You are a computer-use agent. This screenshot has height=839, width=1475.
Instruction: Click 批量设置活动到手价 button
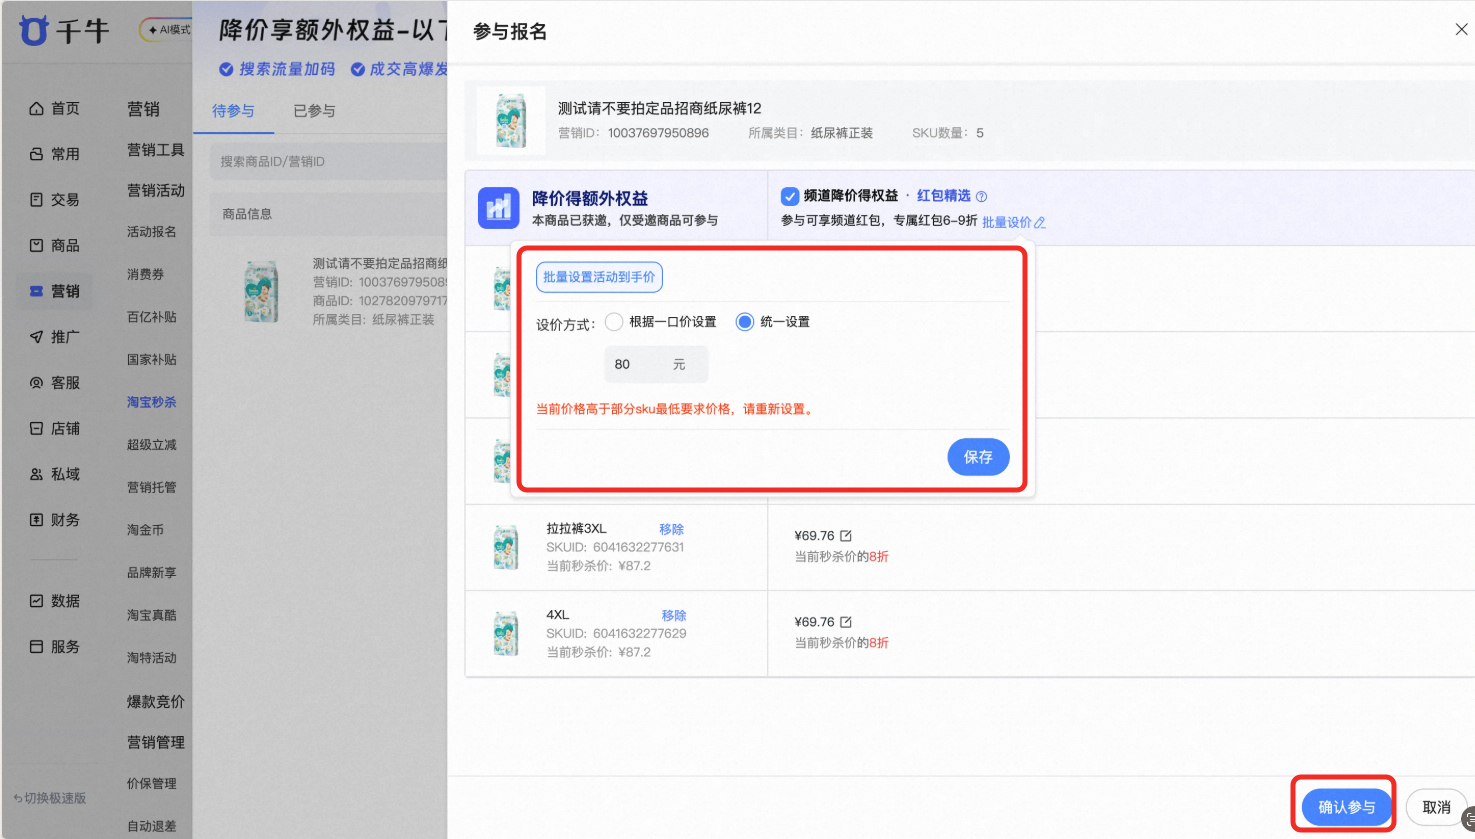tap(599, 277)
